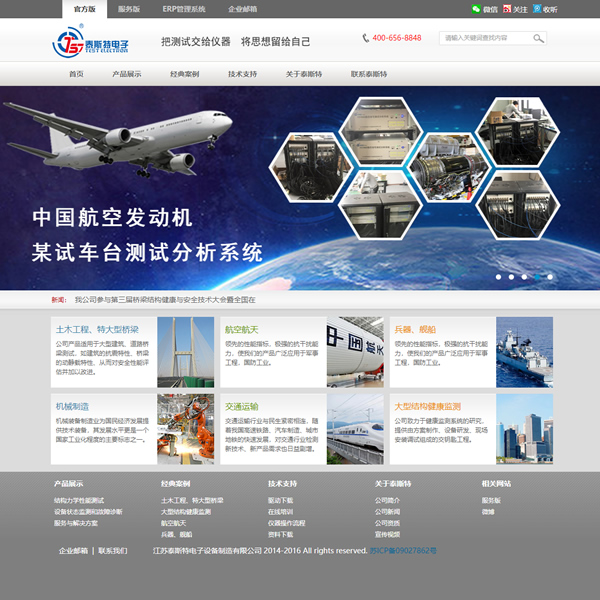
Task: Select the first banner carousel dot
Action: tap(498, 276)
